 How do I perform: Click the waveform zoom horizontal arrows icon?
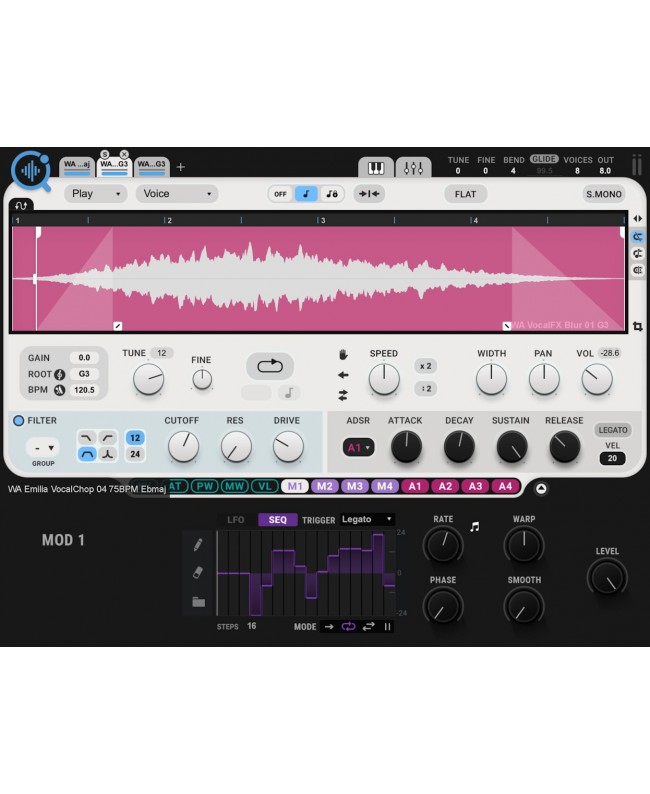(x=638, y=219)
